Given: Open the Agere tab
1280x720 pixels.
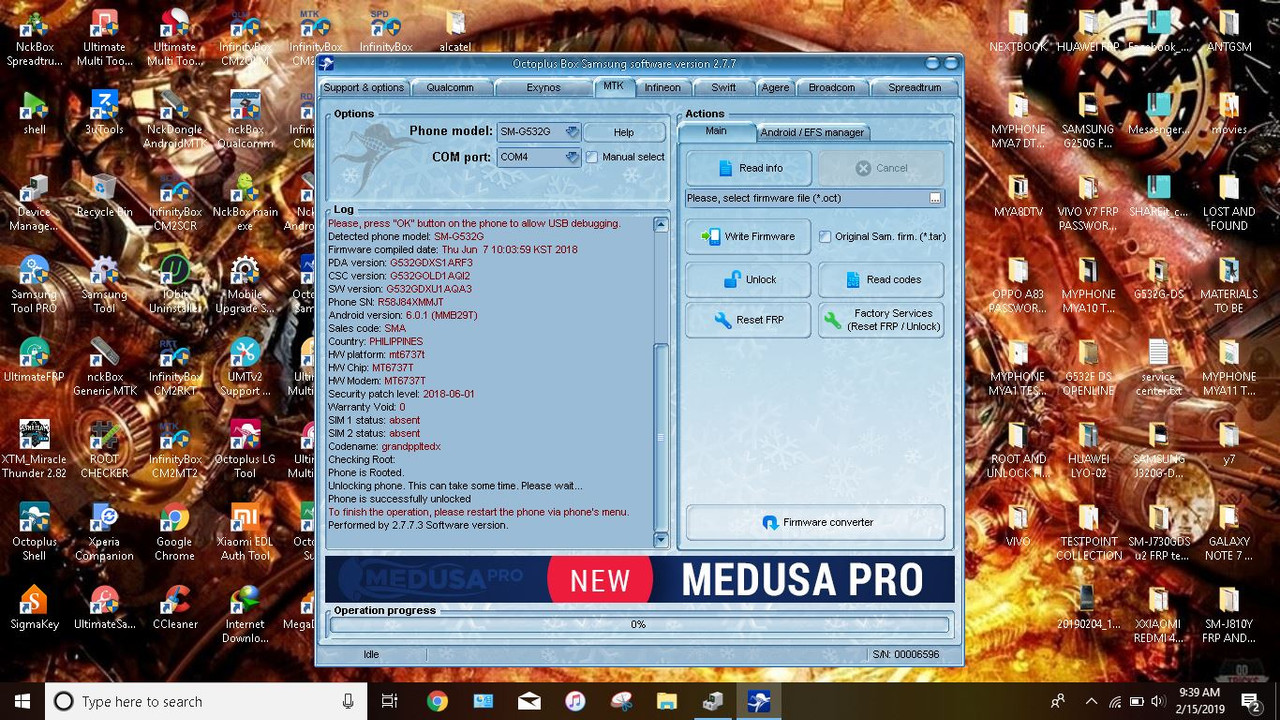Looking at the screenshot, I should tap(775, 88).
